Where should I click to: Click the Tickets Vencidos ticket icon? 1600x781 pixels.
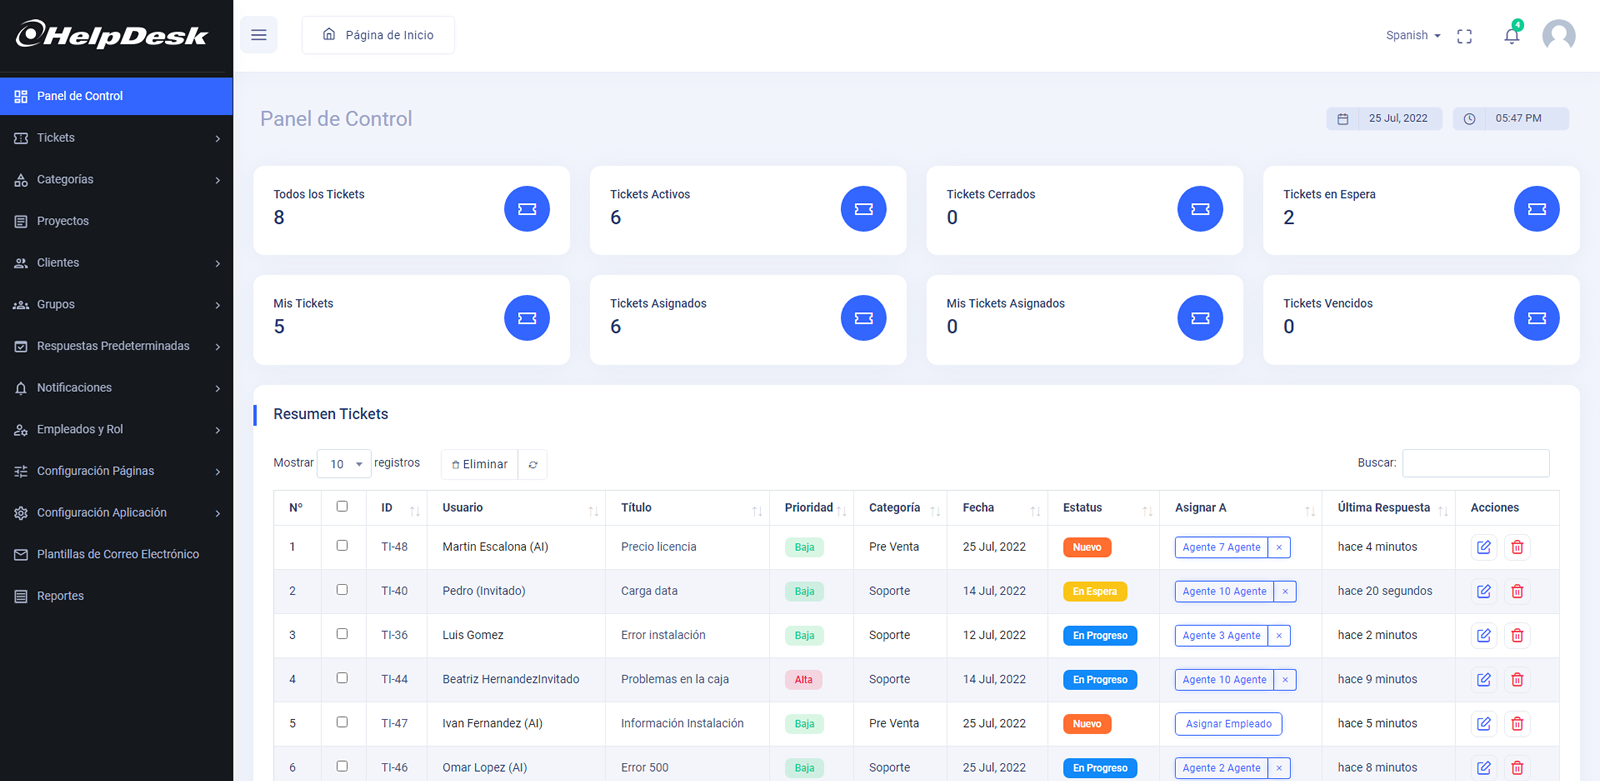(x=1536, y=318)
